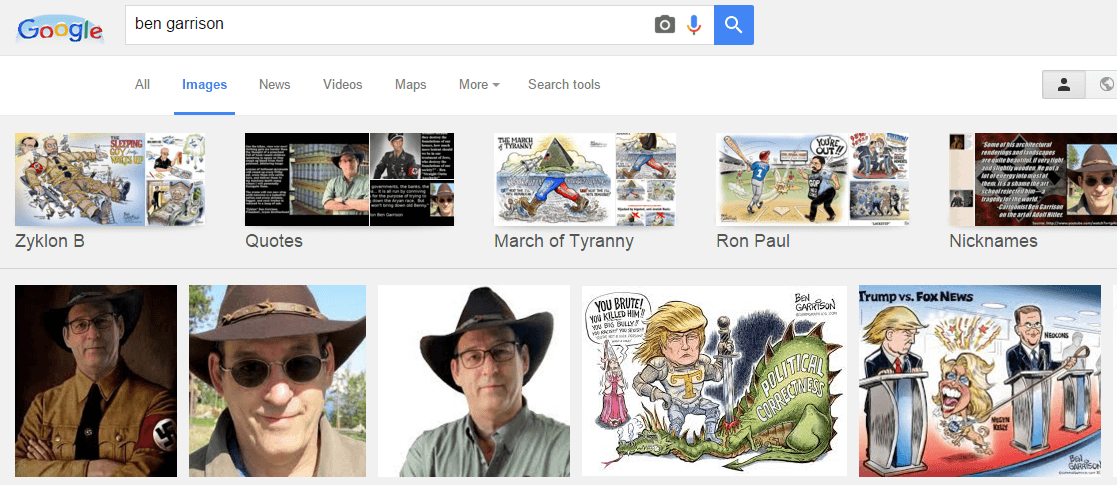Open the Ron Paul image category
Image resolution: width=1117 pixels, height=485 pixels.
click(812, 191)
